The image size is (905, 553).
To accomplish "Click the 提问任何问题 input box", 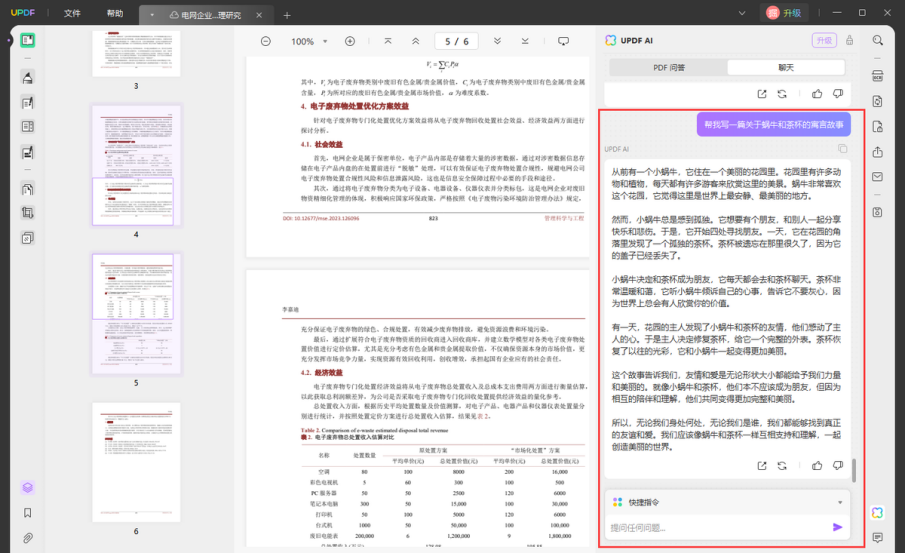I will click(x=719, y=528).
